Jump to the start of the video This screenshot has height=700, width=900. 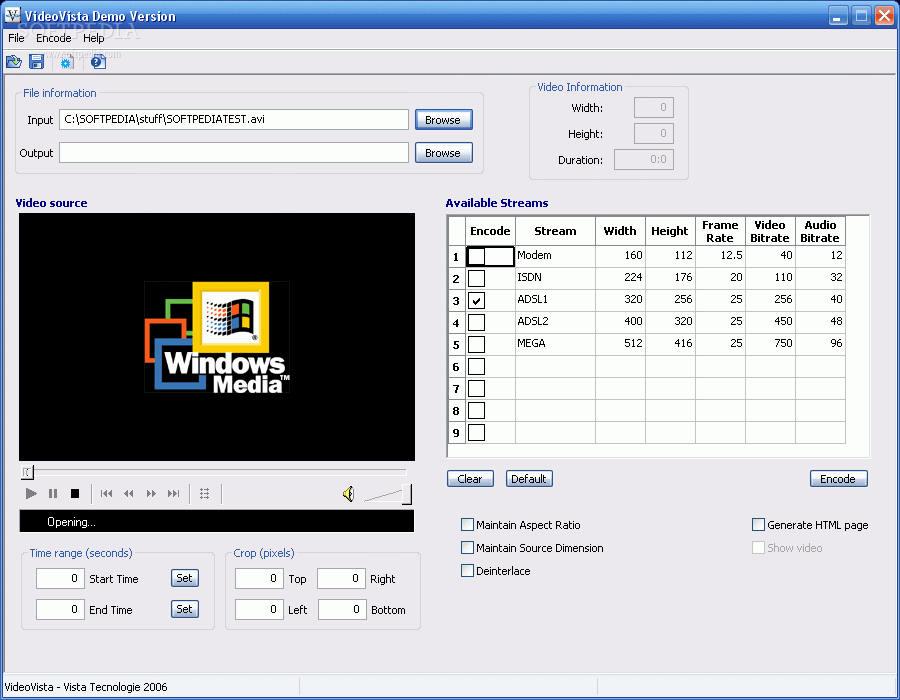106,493
